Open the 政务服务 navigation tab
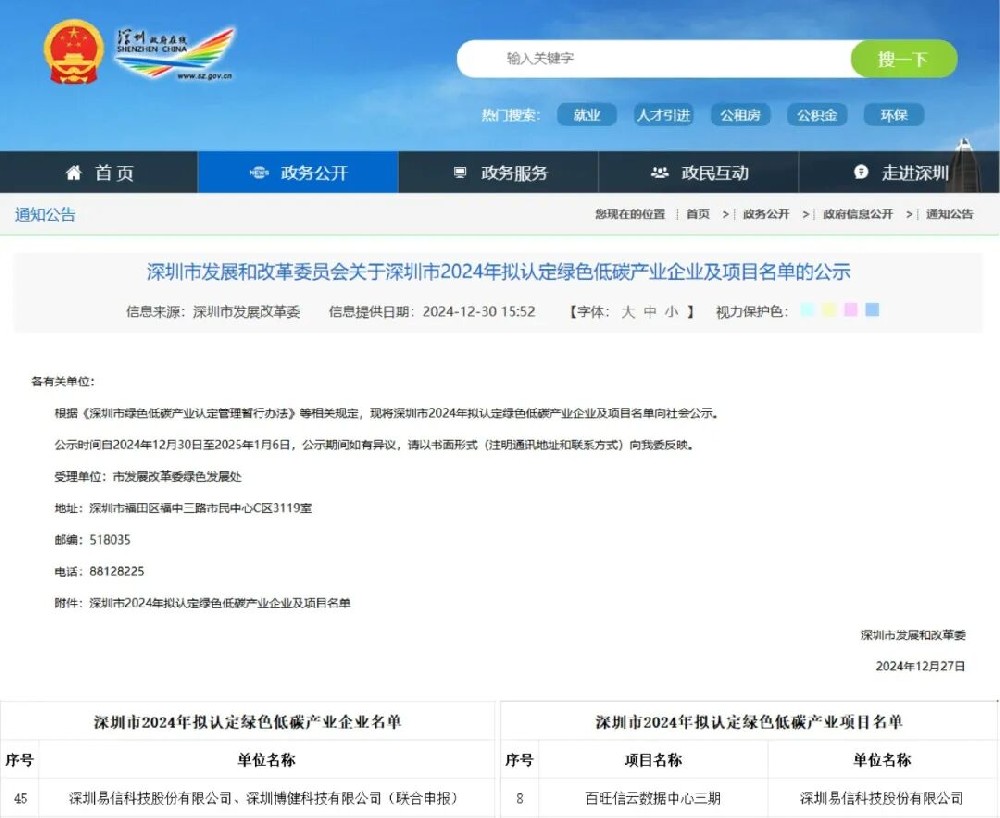The height and width of the screenshot is (818, 1000). 514,173
